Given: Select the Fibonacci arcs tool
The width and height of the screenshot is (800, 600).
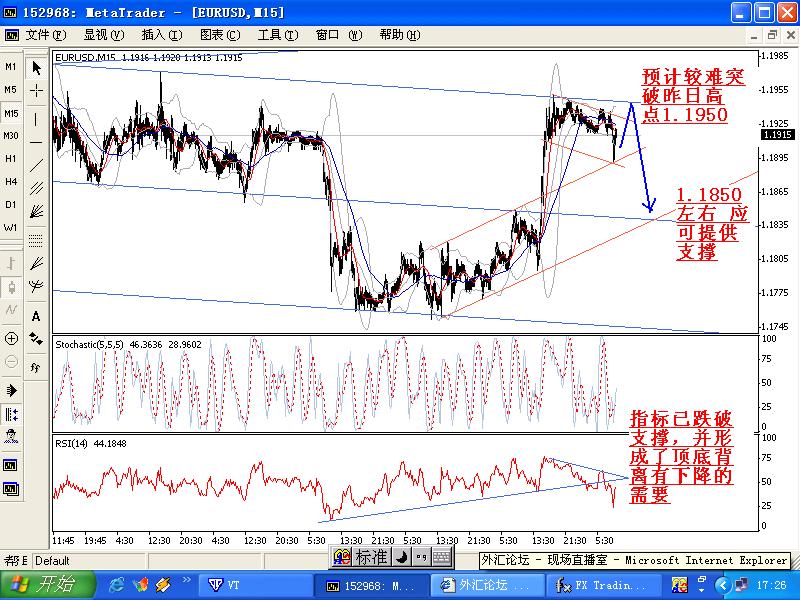Looking at the screenshot, I should tap(36, 286).
